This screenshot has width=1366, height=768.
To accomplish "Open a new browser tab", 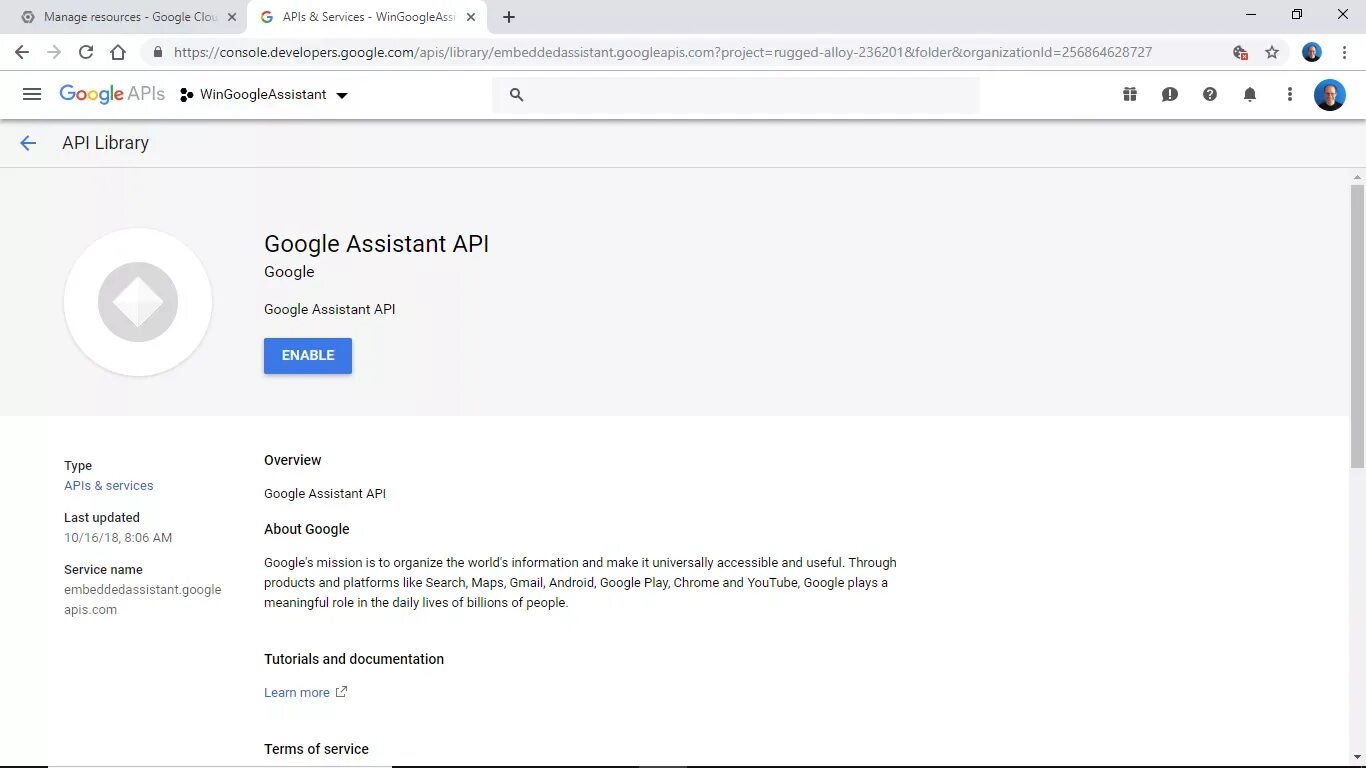I will point(509,17).
